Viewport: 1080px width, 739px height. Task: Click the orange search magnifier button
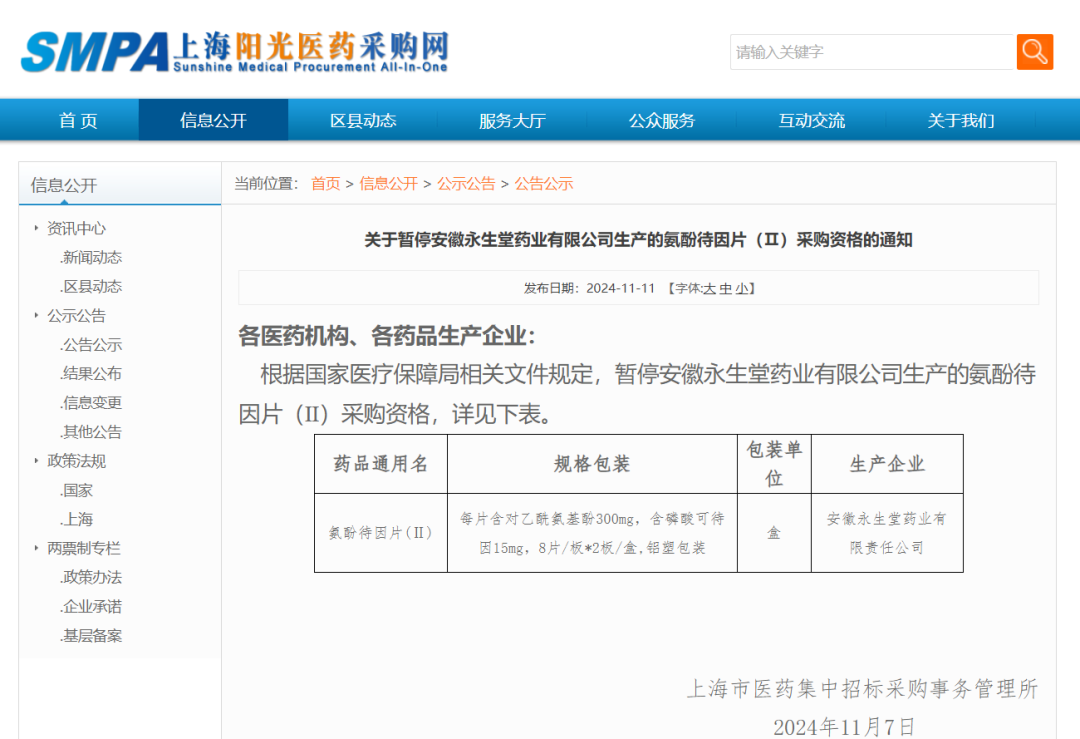tap(1035, 52)
